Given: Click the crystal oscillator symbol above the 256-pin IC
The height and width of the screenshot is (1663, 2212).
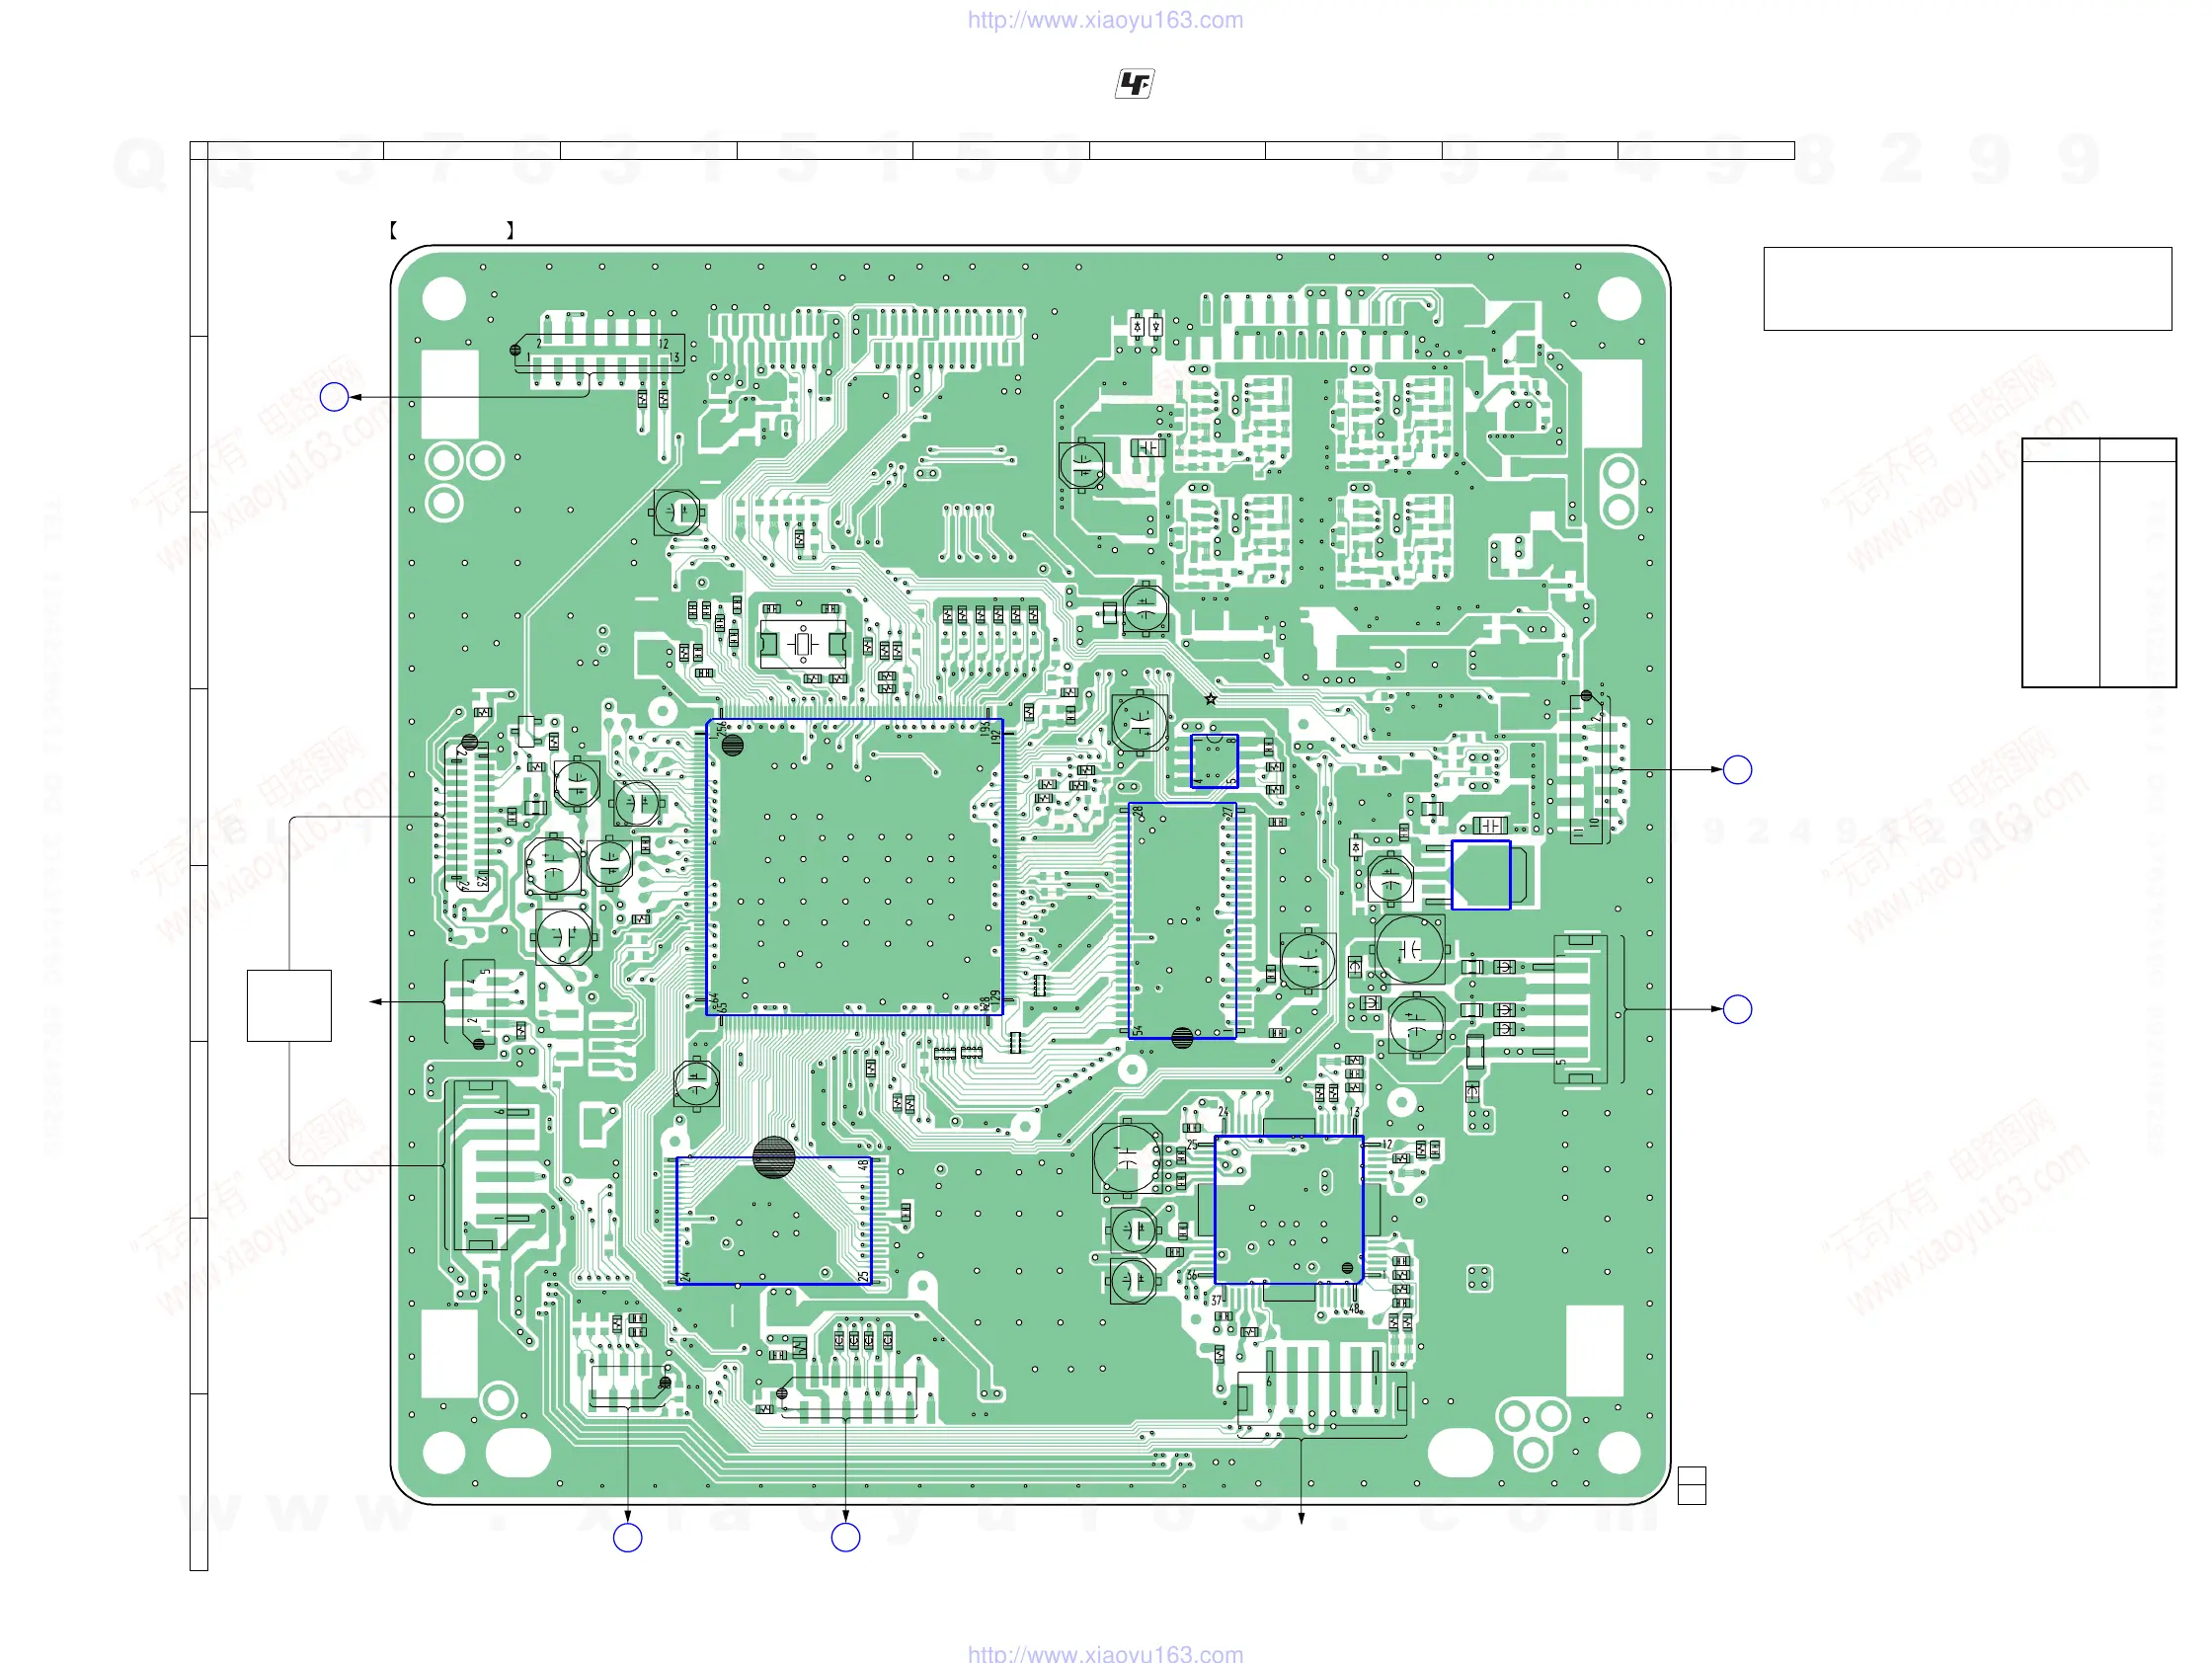Looking at the screenshot, I should coord(803,645).
